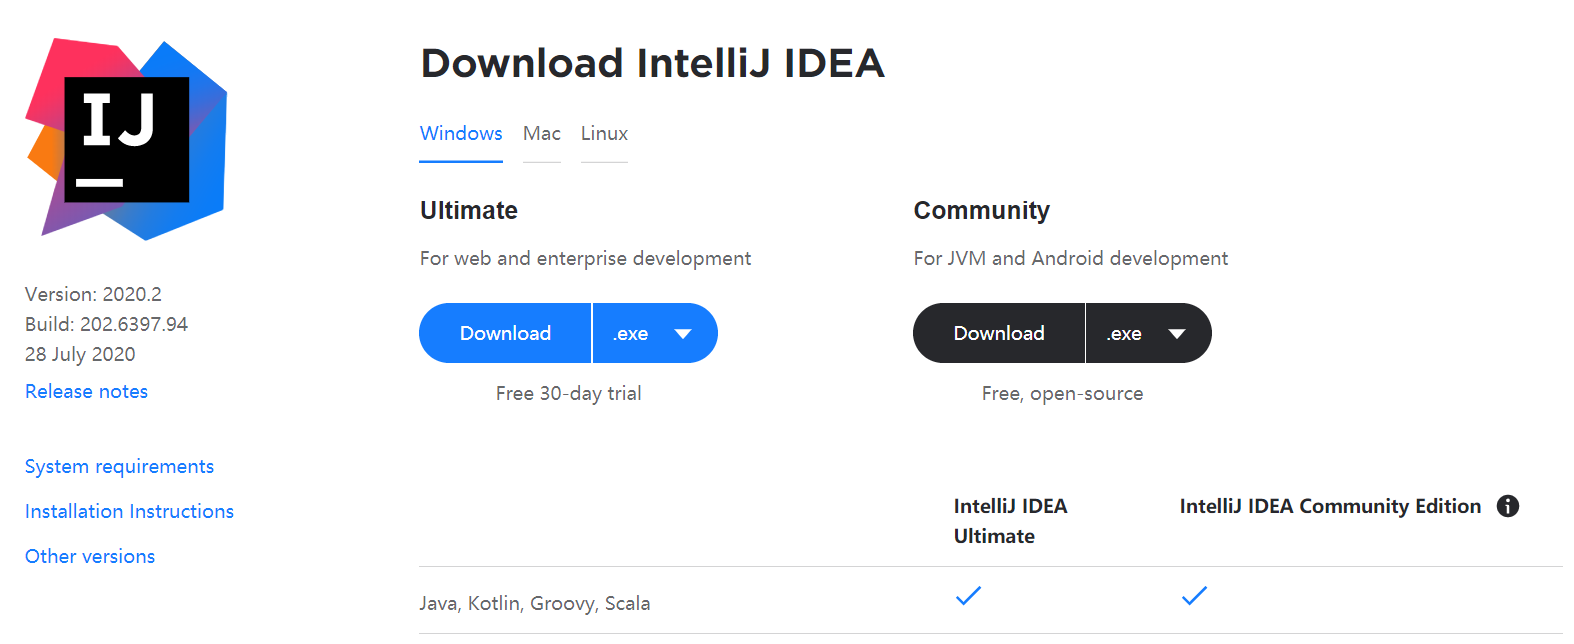Click the 'Java, Kotlin, Groovy, Scala' row label
The image size is (1574, 644).
click(534, 603)
